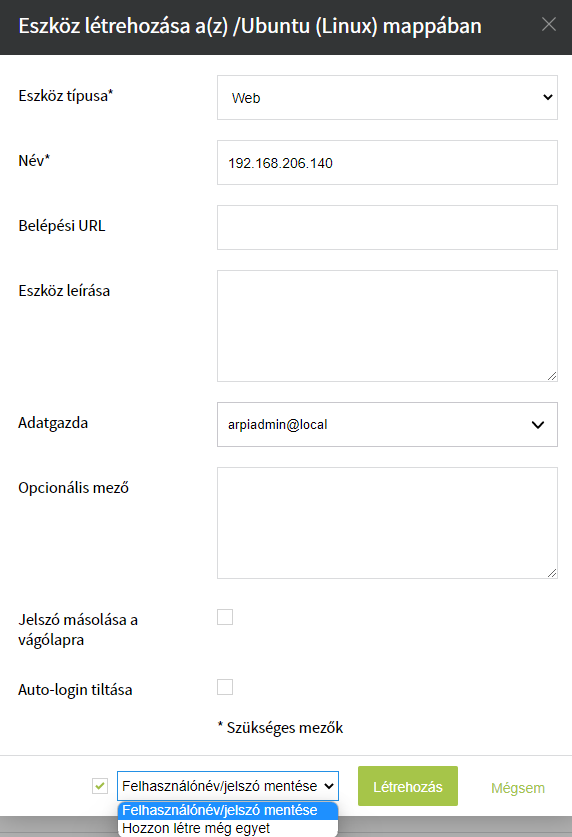The width and height of the screenshot is (572, 837).
Task: Click the dropdown arrow on the Eszköz típusa select
Action: point(547,97)
